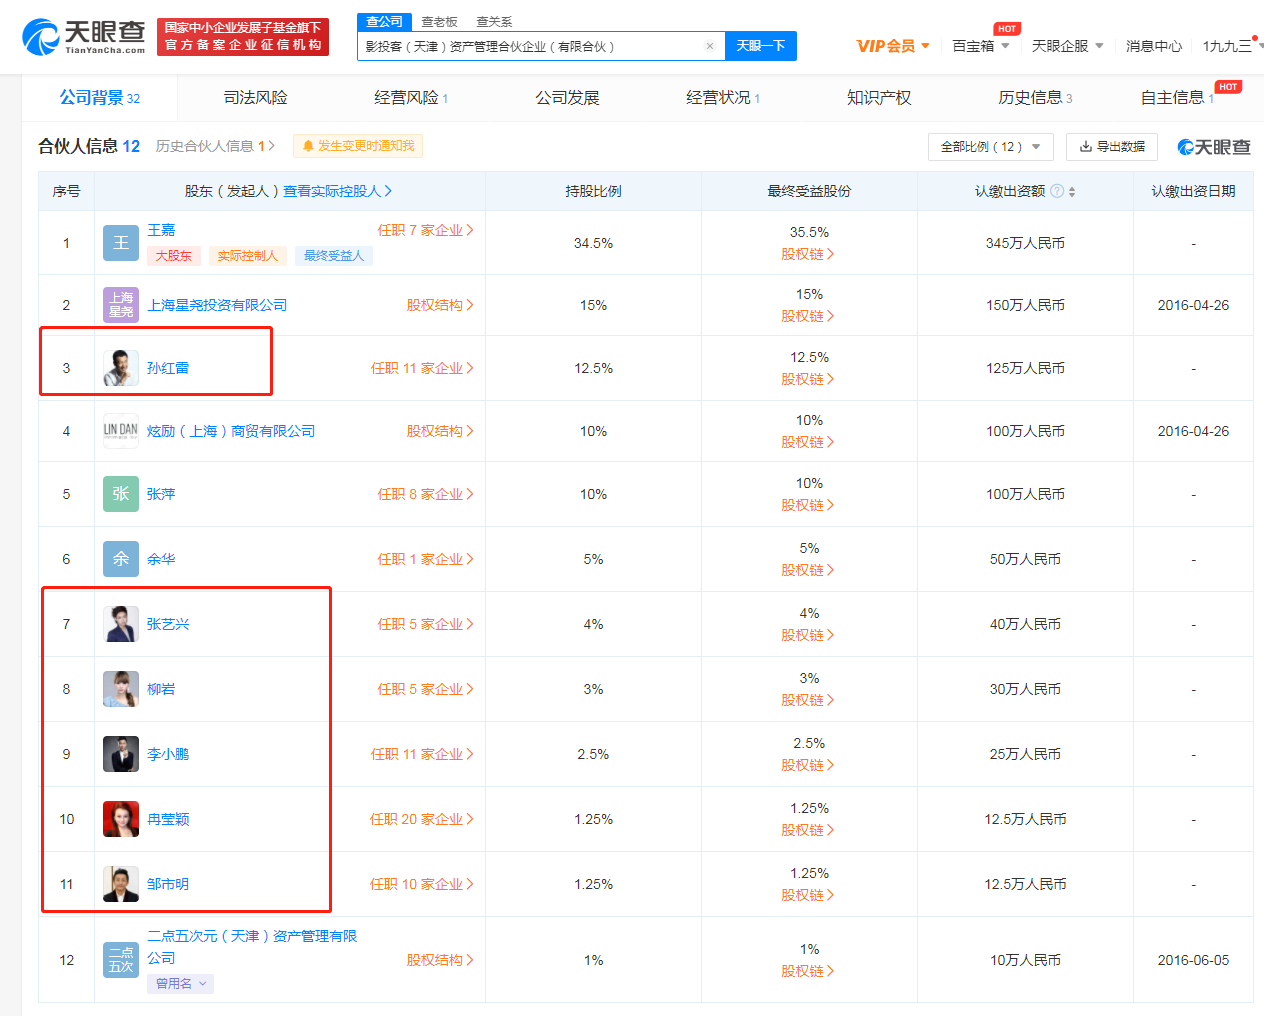This screenshot has width=1264, height=1016.
Task: Select the 查关系 search tab
Action: tap(494, 22)
